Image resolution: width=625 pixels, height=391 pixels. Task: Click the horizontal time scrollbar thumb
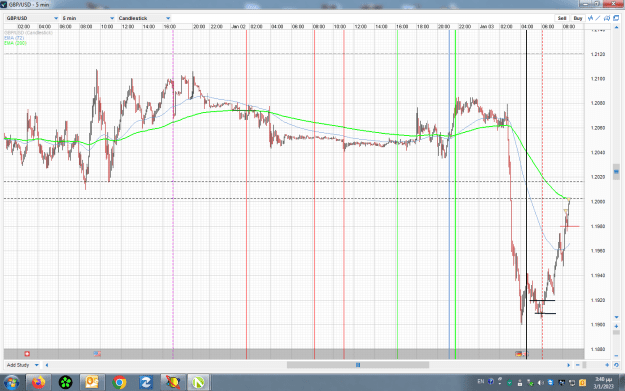tap(358, 365)
